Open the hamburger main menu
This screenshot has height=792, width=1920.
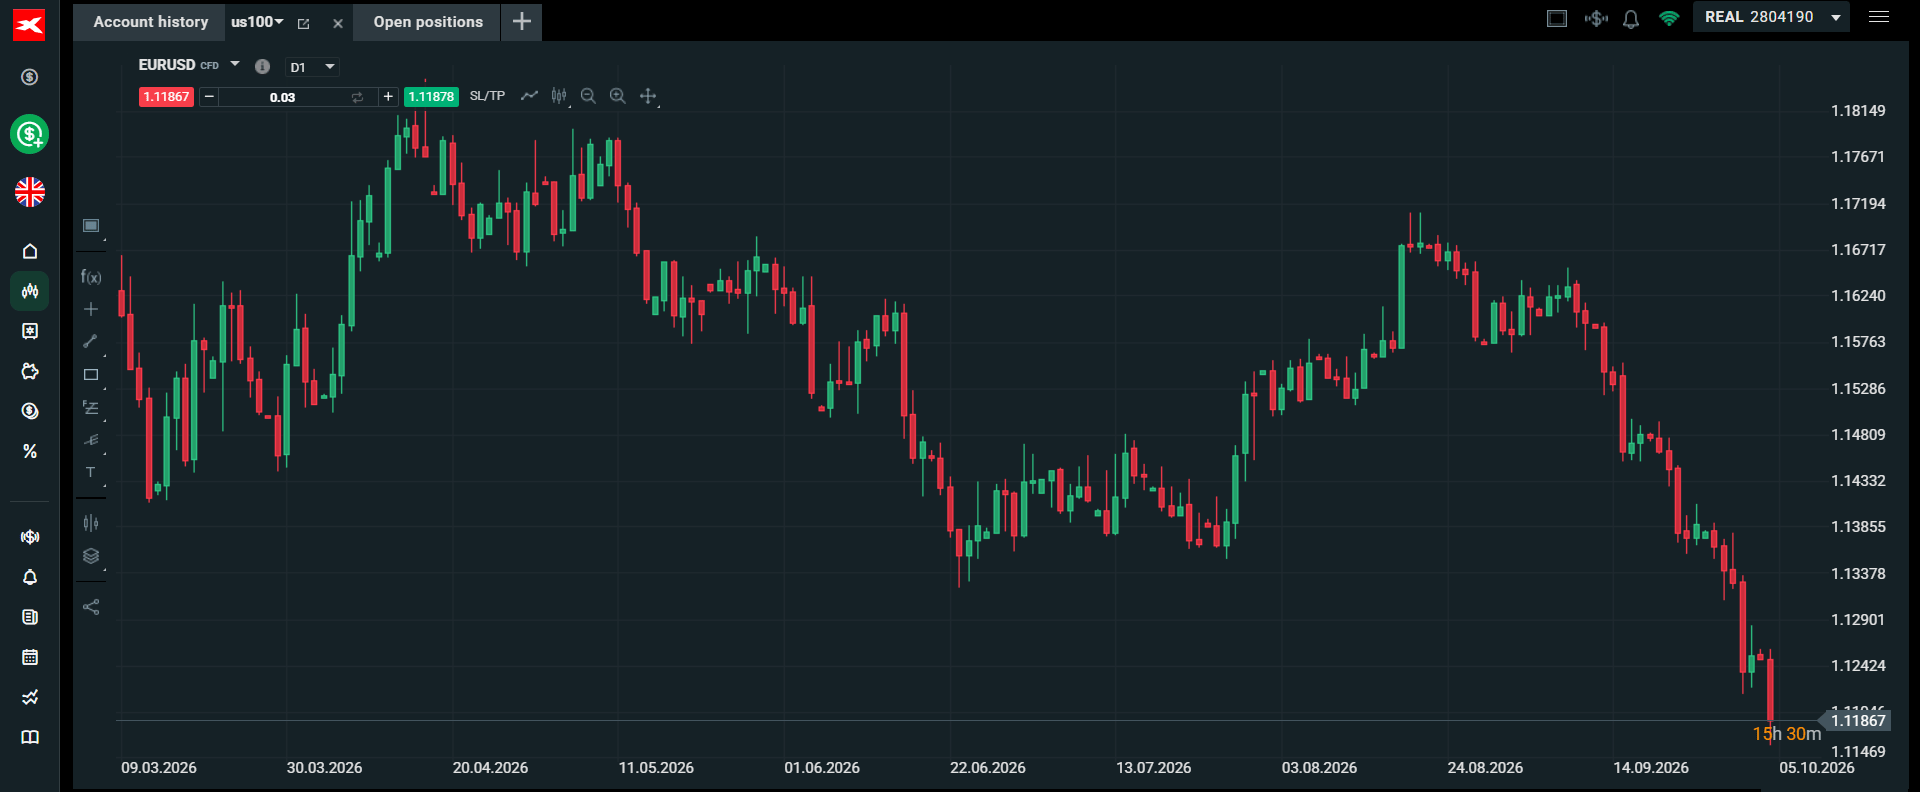pos(1879,17)
